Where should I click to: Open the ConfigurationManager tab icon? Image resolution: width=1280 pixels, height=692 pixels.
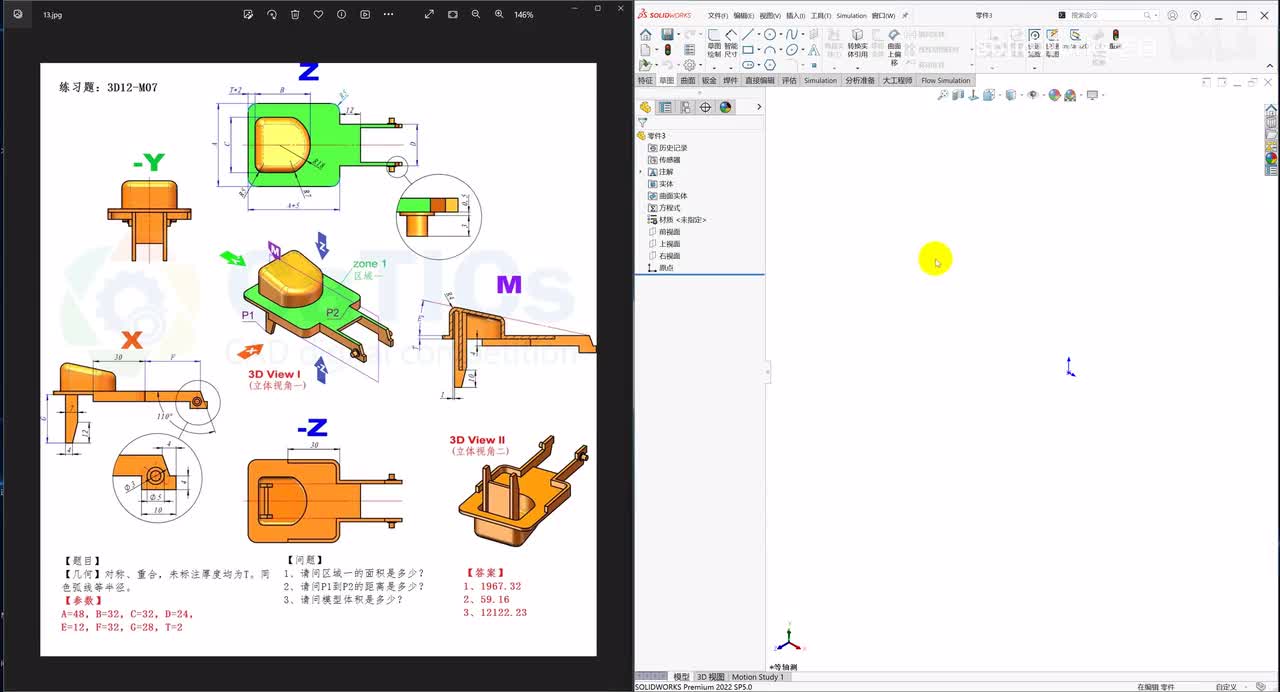[685, 107]
